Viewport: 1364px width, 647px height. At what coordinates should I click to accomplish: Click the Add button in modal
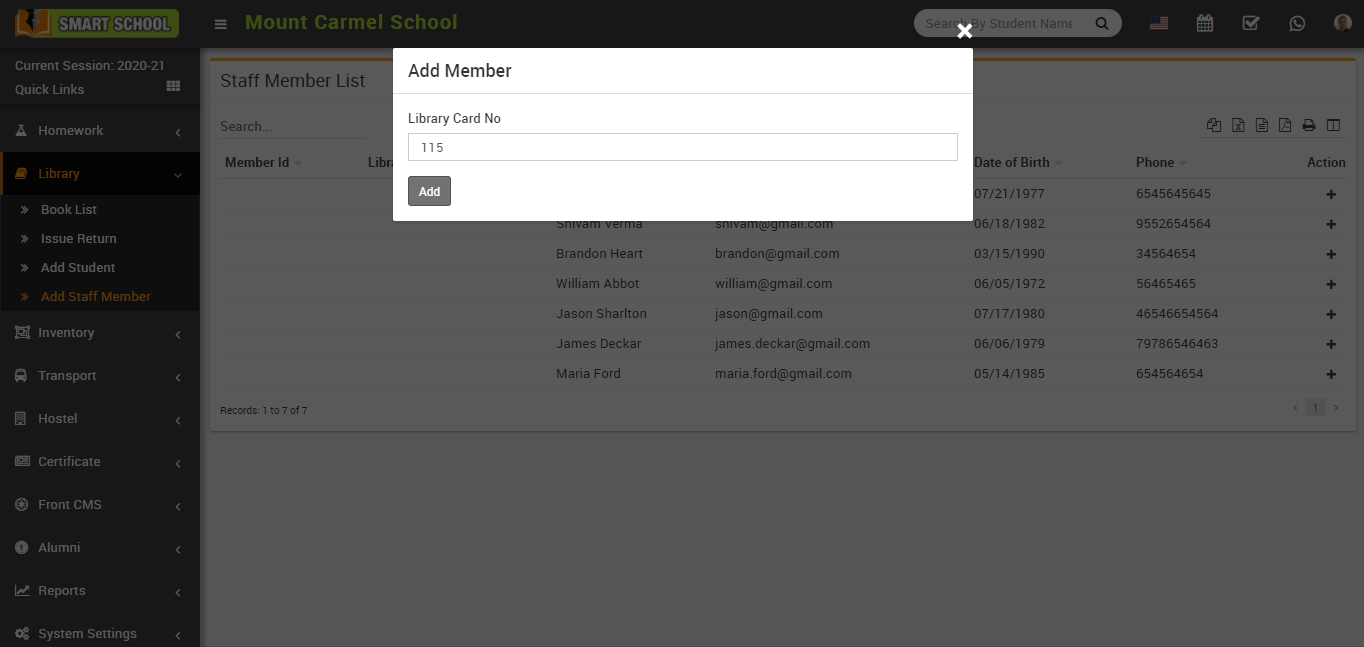[429, 191]
